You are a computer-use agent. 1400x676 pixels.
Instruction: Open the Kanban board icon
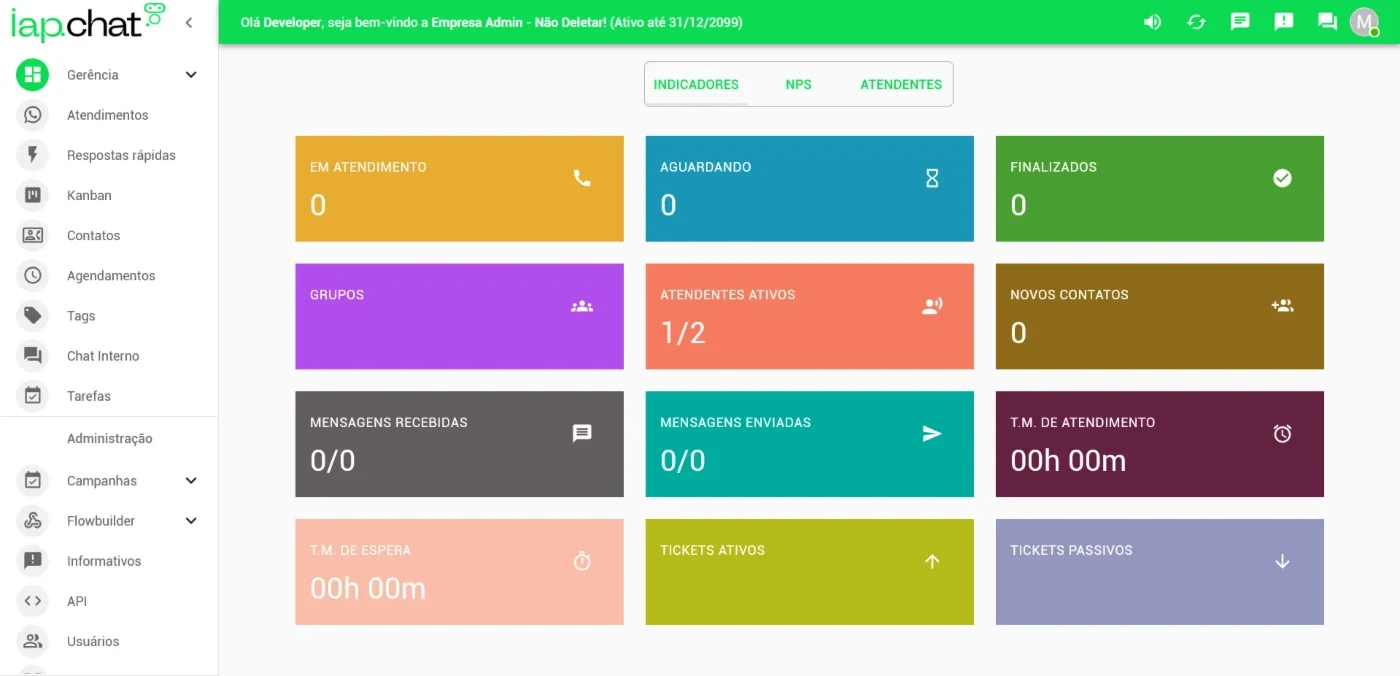coord(33,195)
